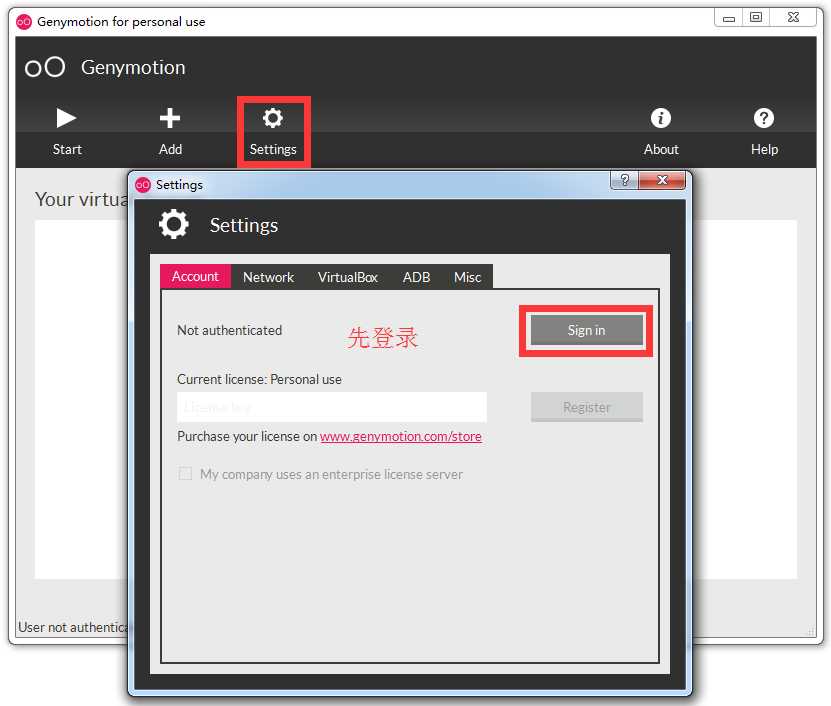The height and width of the screenshot is (706, 831).
Task: Click the Add plus icon in the toolbar
Action: pos(170,118)
